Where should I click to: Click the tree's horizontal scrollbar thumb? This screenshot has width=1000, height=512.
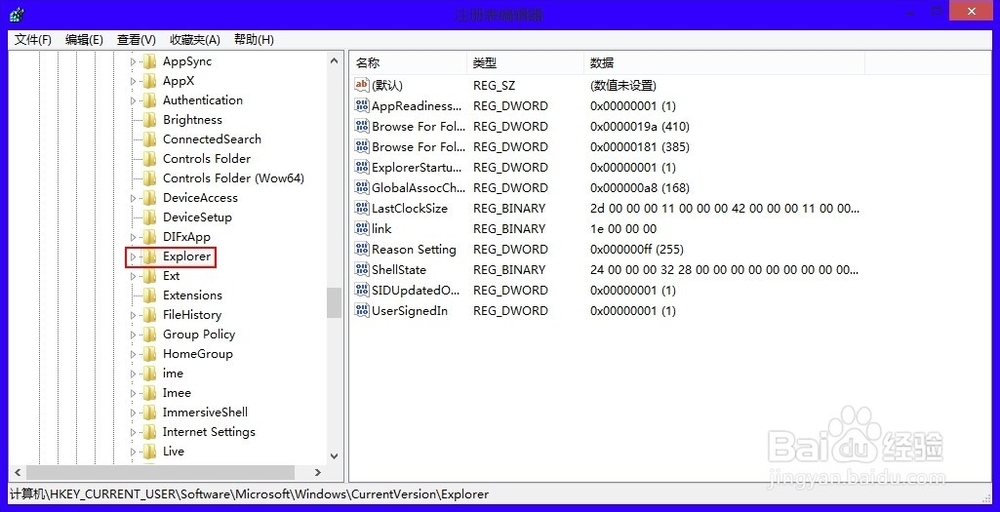click(x=161, y=472)
